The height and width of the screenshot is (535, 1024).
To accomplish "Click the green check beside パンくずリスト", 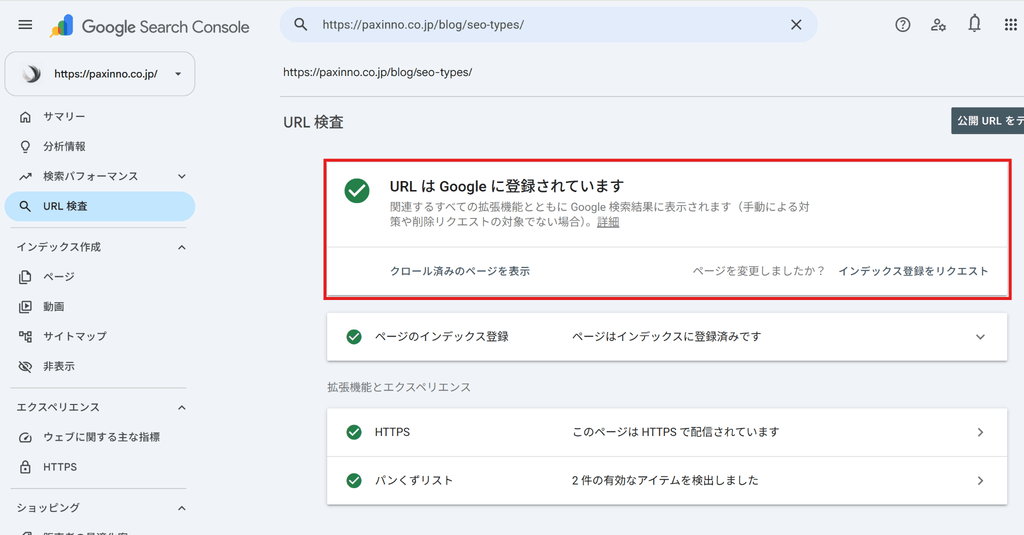I will click(354, 481).
